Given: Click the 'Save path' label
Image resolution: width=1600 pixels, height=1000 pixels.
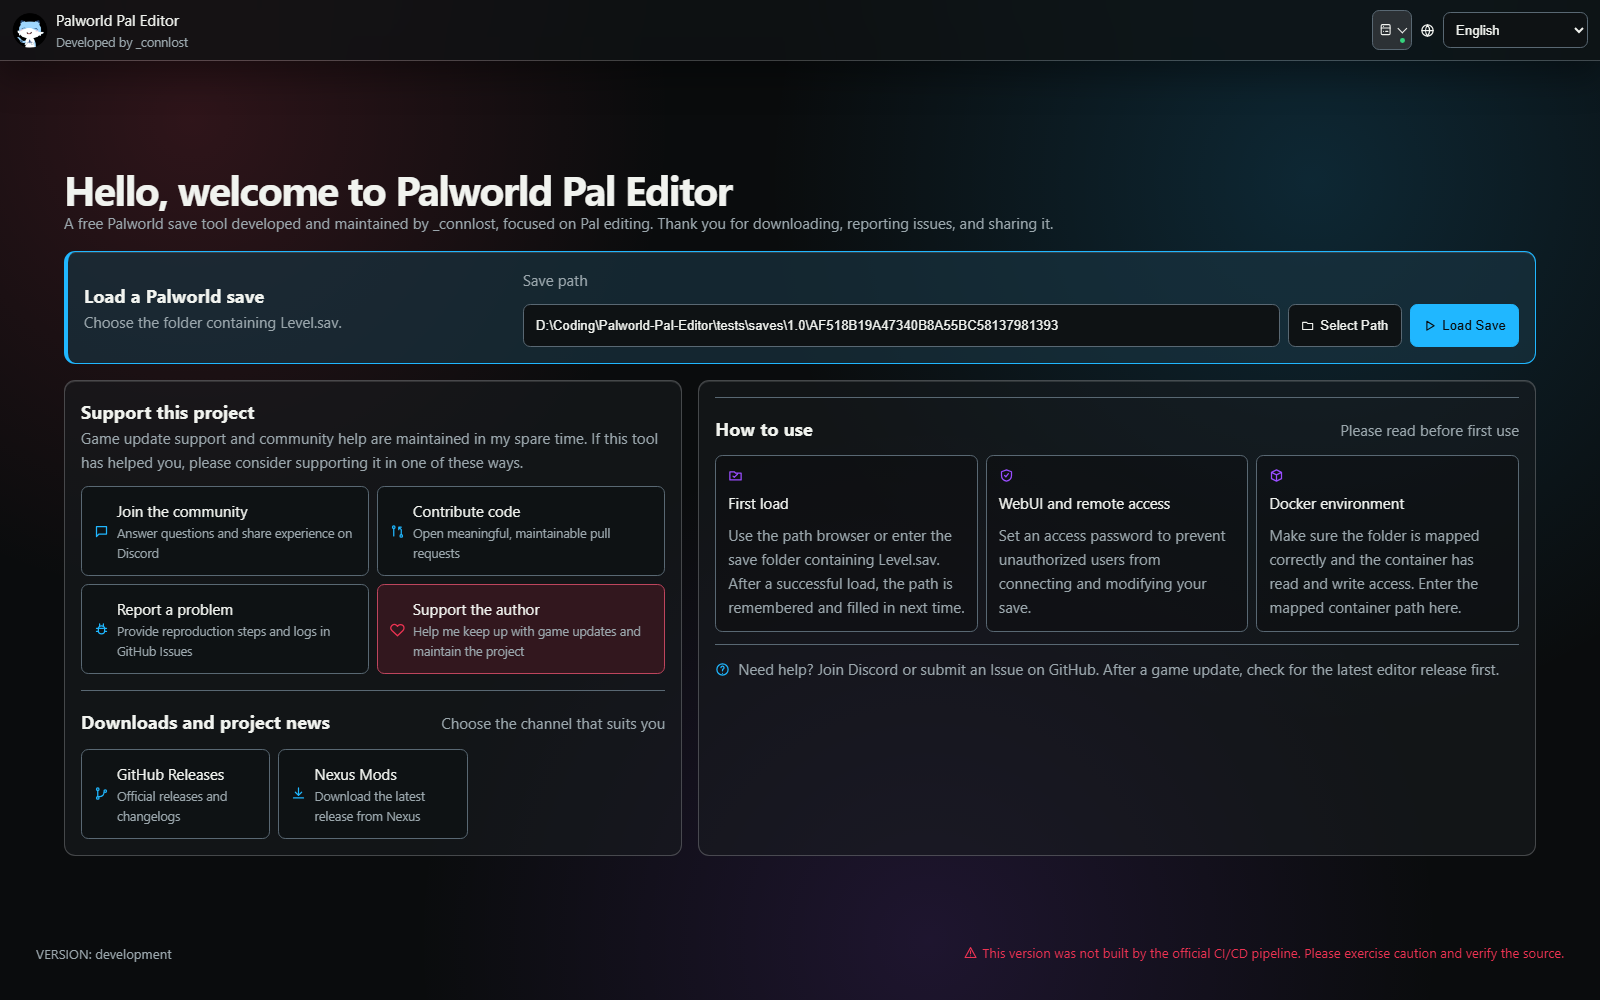Looking at the screenshot, I should (x=555, y=281).
